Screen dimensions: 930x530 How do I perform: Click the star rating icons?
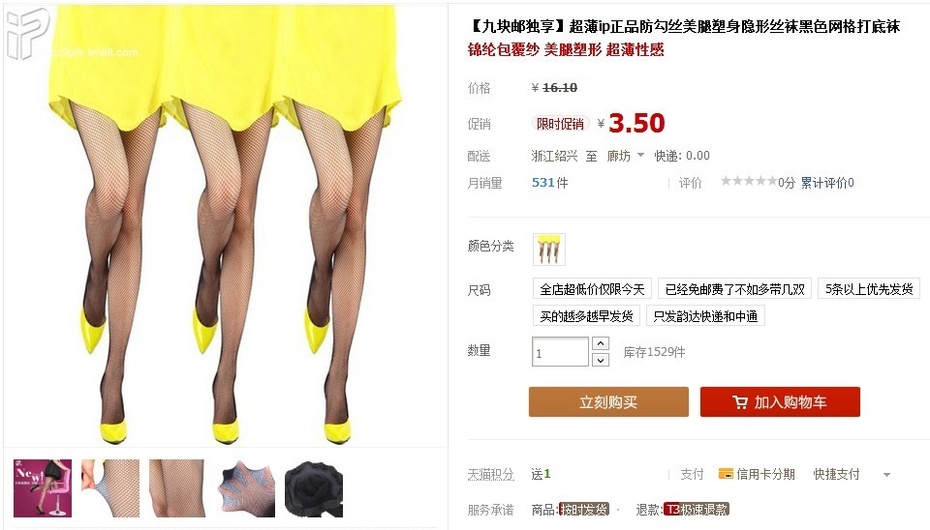(749, 181)
